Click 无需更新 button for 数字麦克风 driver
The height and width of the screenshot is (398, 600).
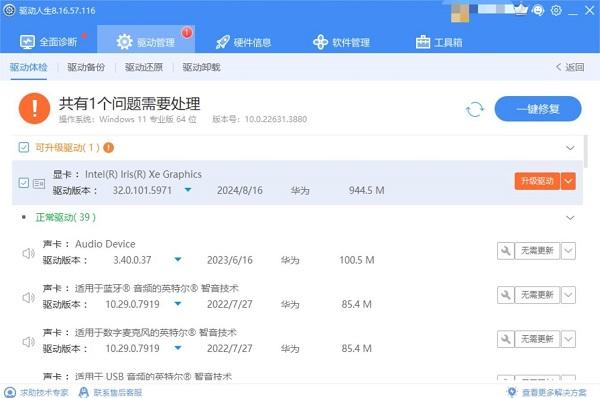click(x=537, y=339)
